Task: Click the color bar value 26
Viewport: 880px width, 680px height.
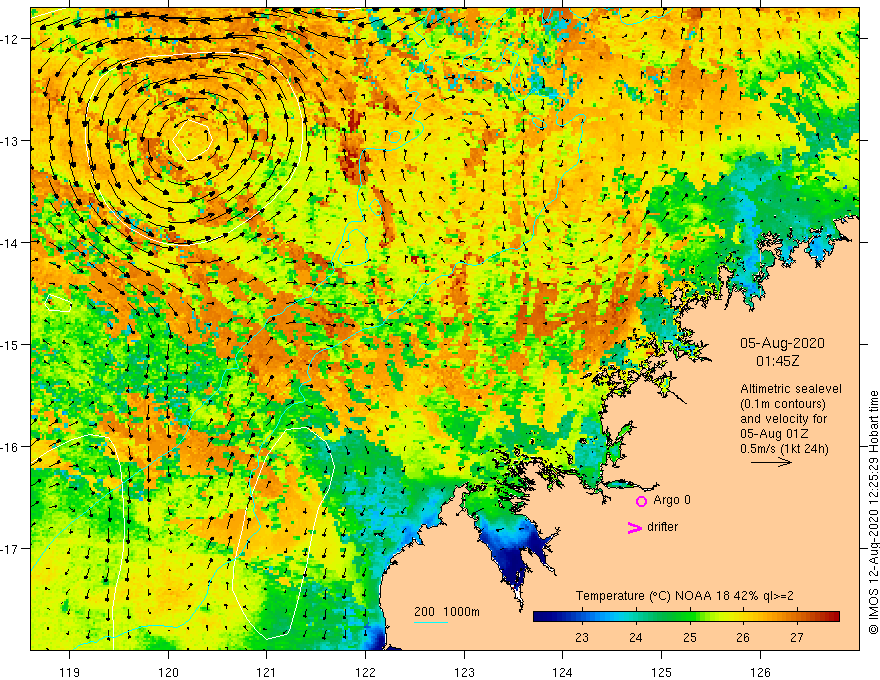Action: point(742,637)
